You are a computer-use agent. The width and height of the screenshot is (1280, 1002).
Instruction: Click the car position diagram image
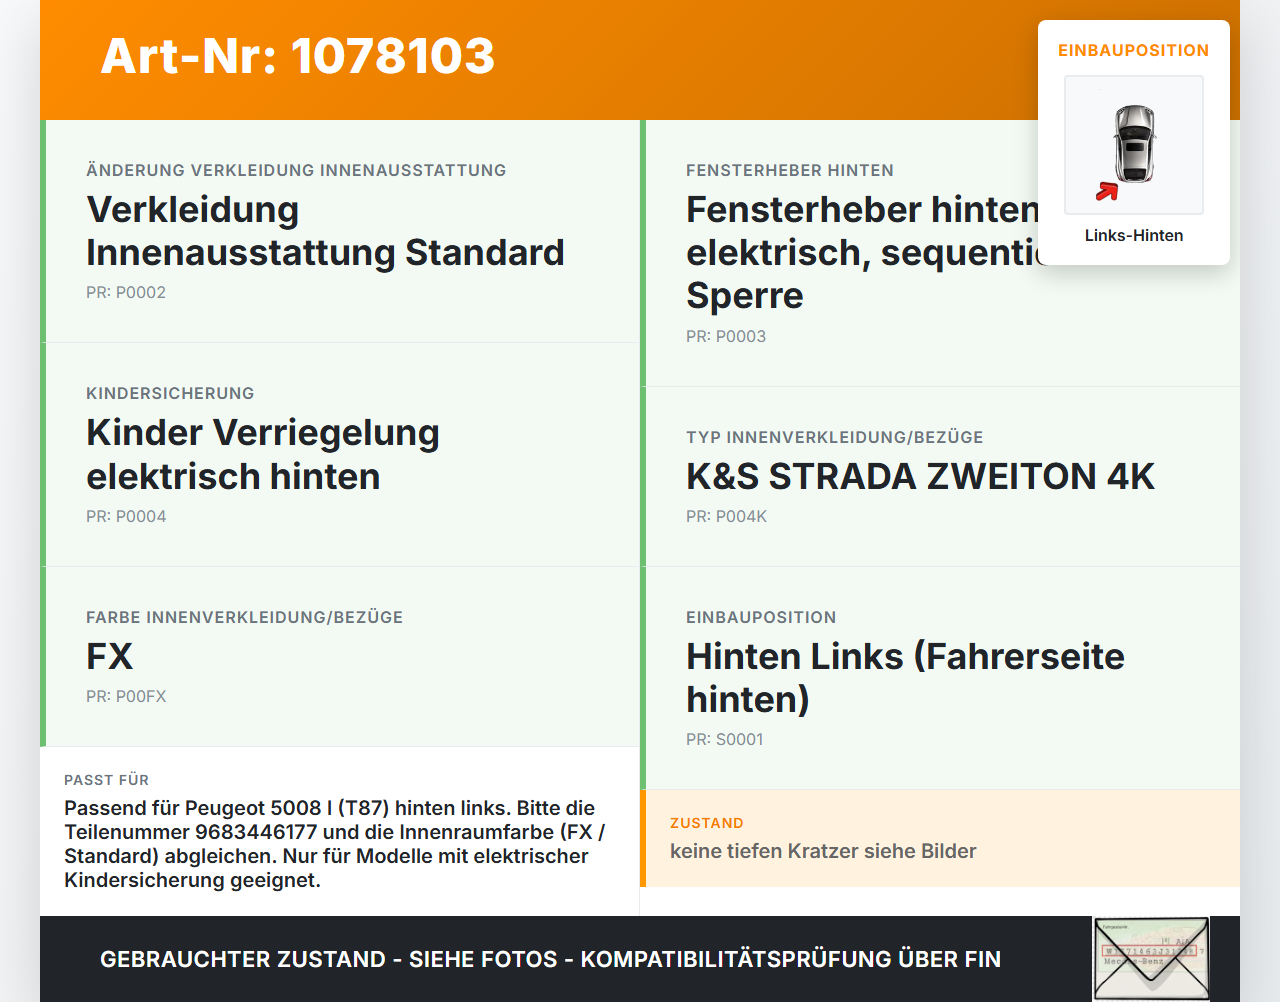click(x=1134, y=145)
